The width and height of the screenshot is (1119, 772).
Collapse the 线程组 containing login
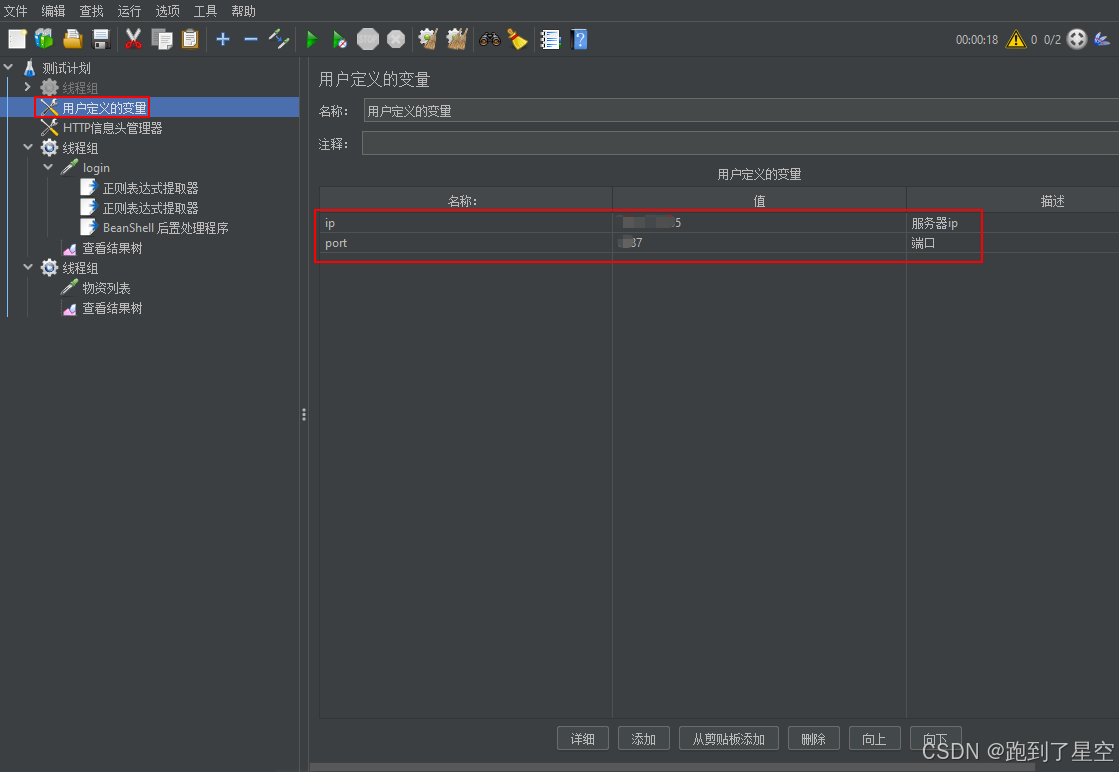click(28, 148)
